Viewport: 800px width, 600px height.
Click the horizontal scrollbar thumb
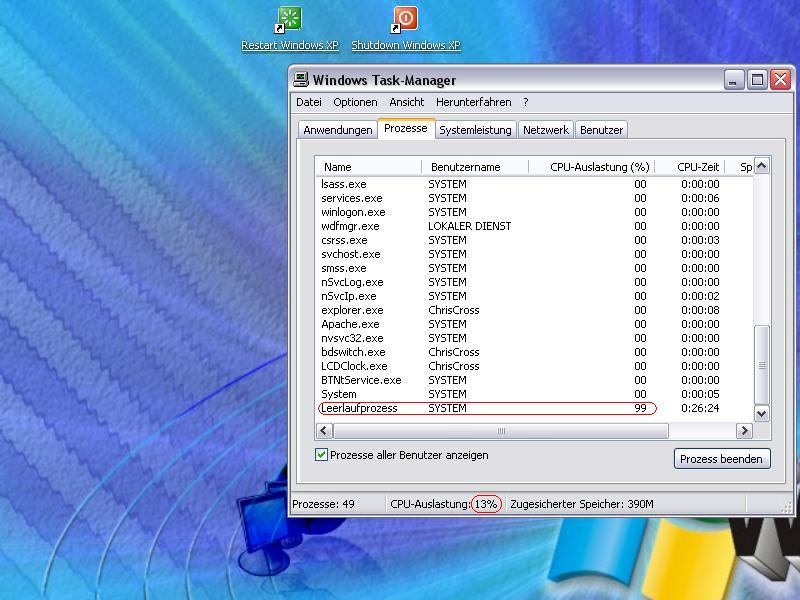501,431
